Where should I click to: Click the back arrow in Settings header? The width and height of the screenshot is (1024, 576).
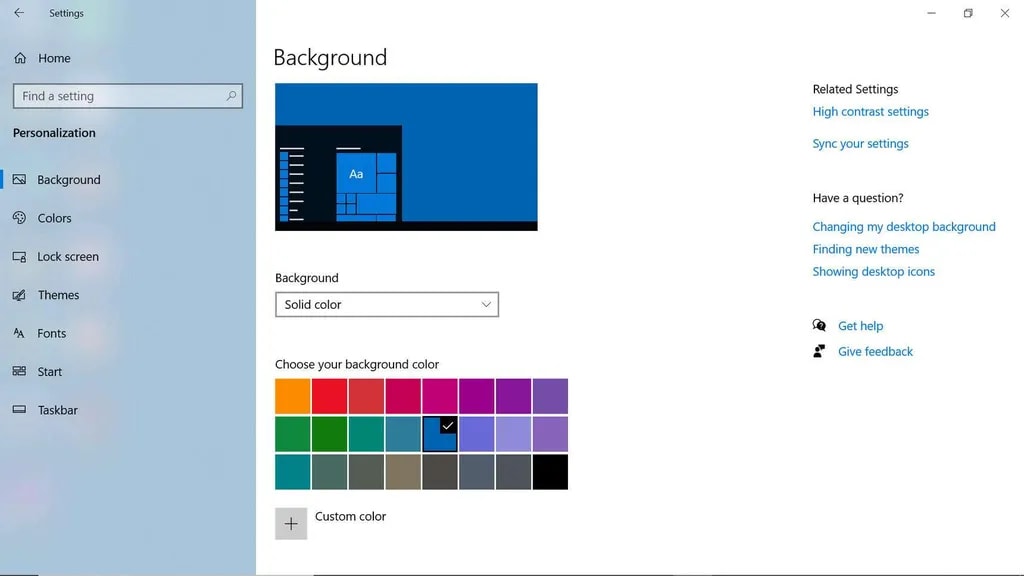point(18,13)
